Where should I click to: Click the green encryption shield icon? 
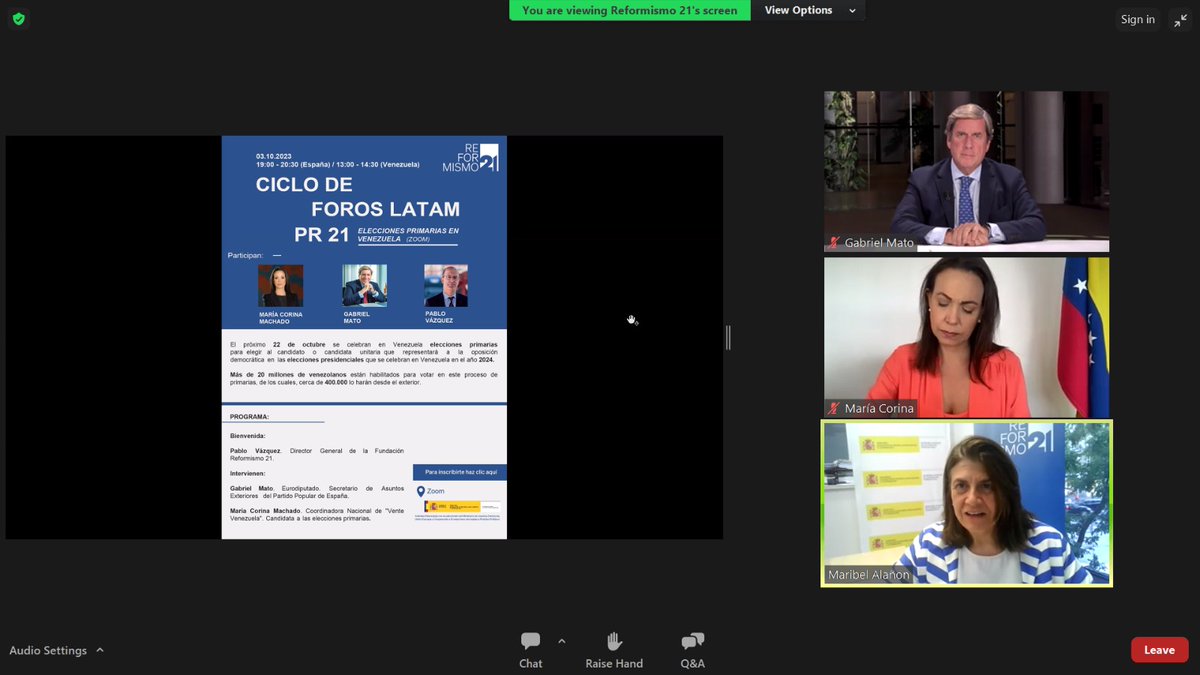[x=18, y=19]
